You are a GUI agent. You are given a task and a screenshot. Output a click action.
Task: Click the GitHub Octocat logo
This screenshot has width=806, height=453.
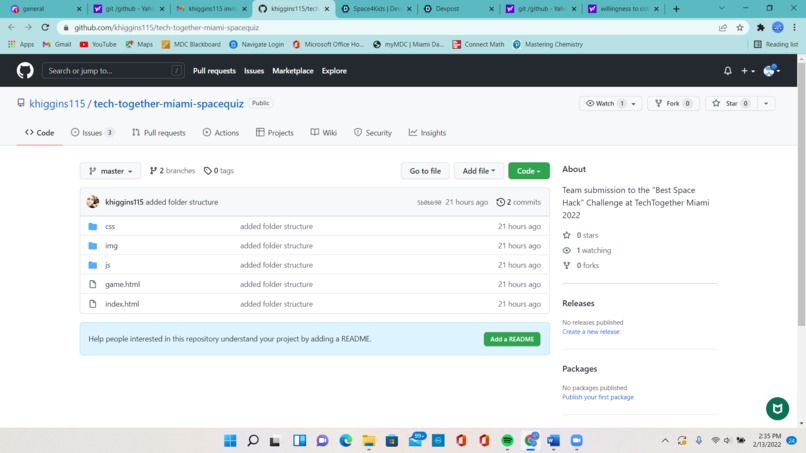pyautogui.click(x=25, y=70)
